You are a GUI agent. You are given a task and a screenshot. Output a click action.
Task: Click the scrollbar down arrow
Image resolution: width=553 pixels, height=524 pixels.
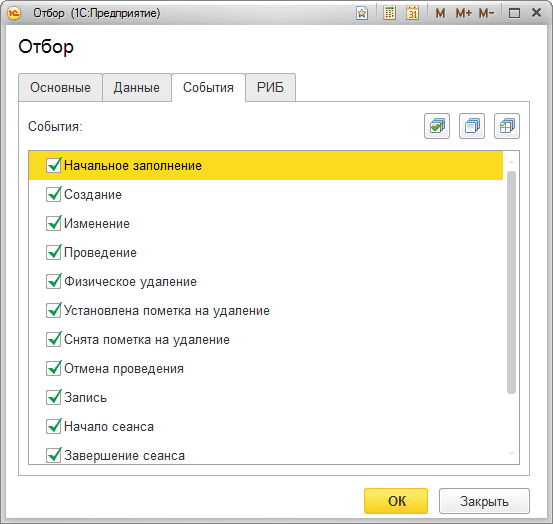(511, 453)
